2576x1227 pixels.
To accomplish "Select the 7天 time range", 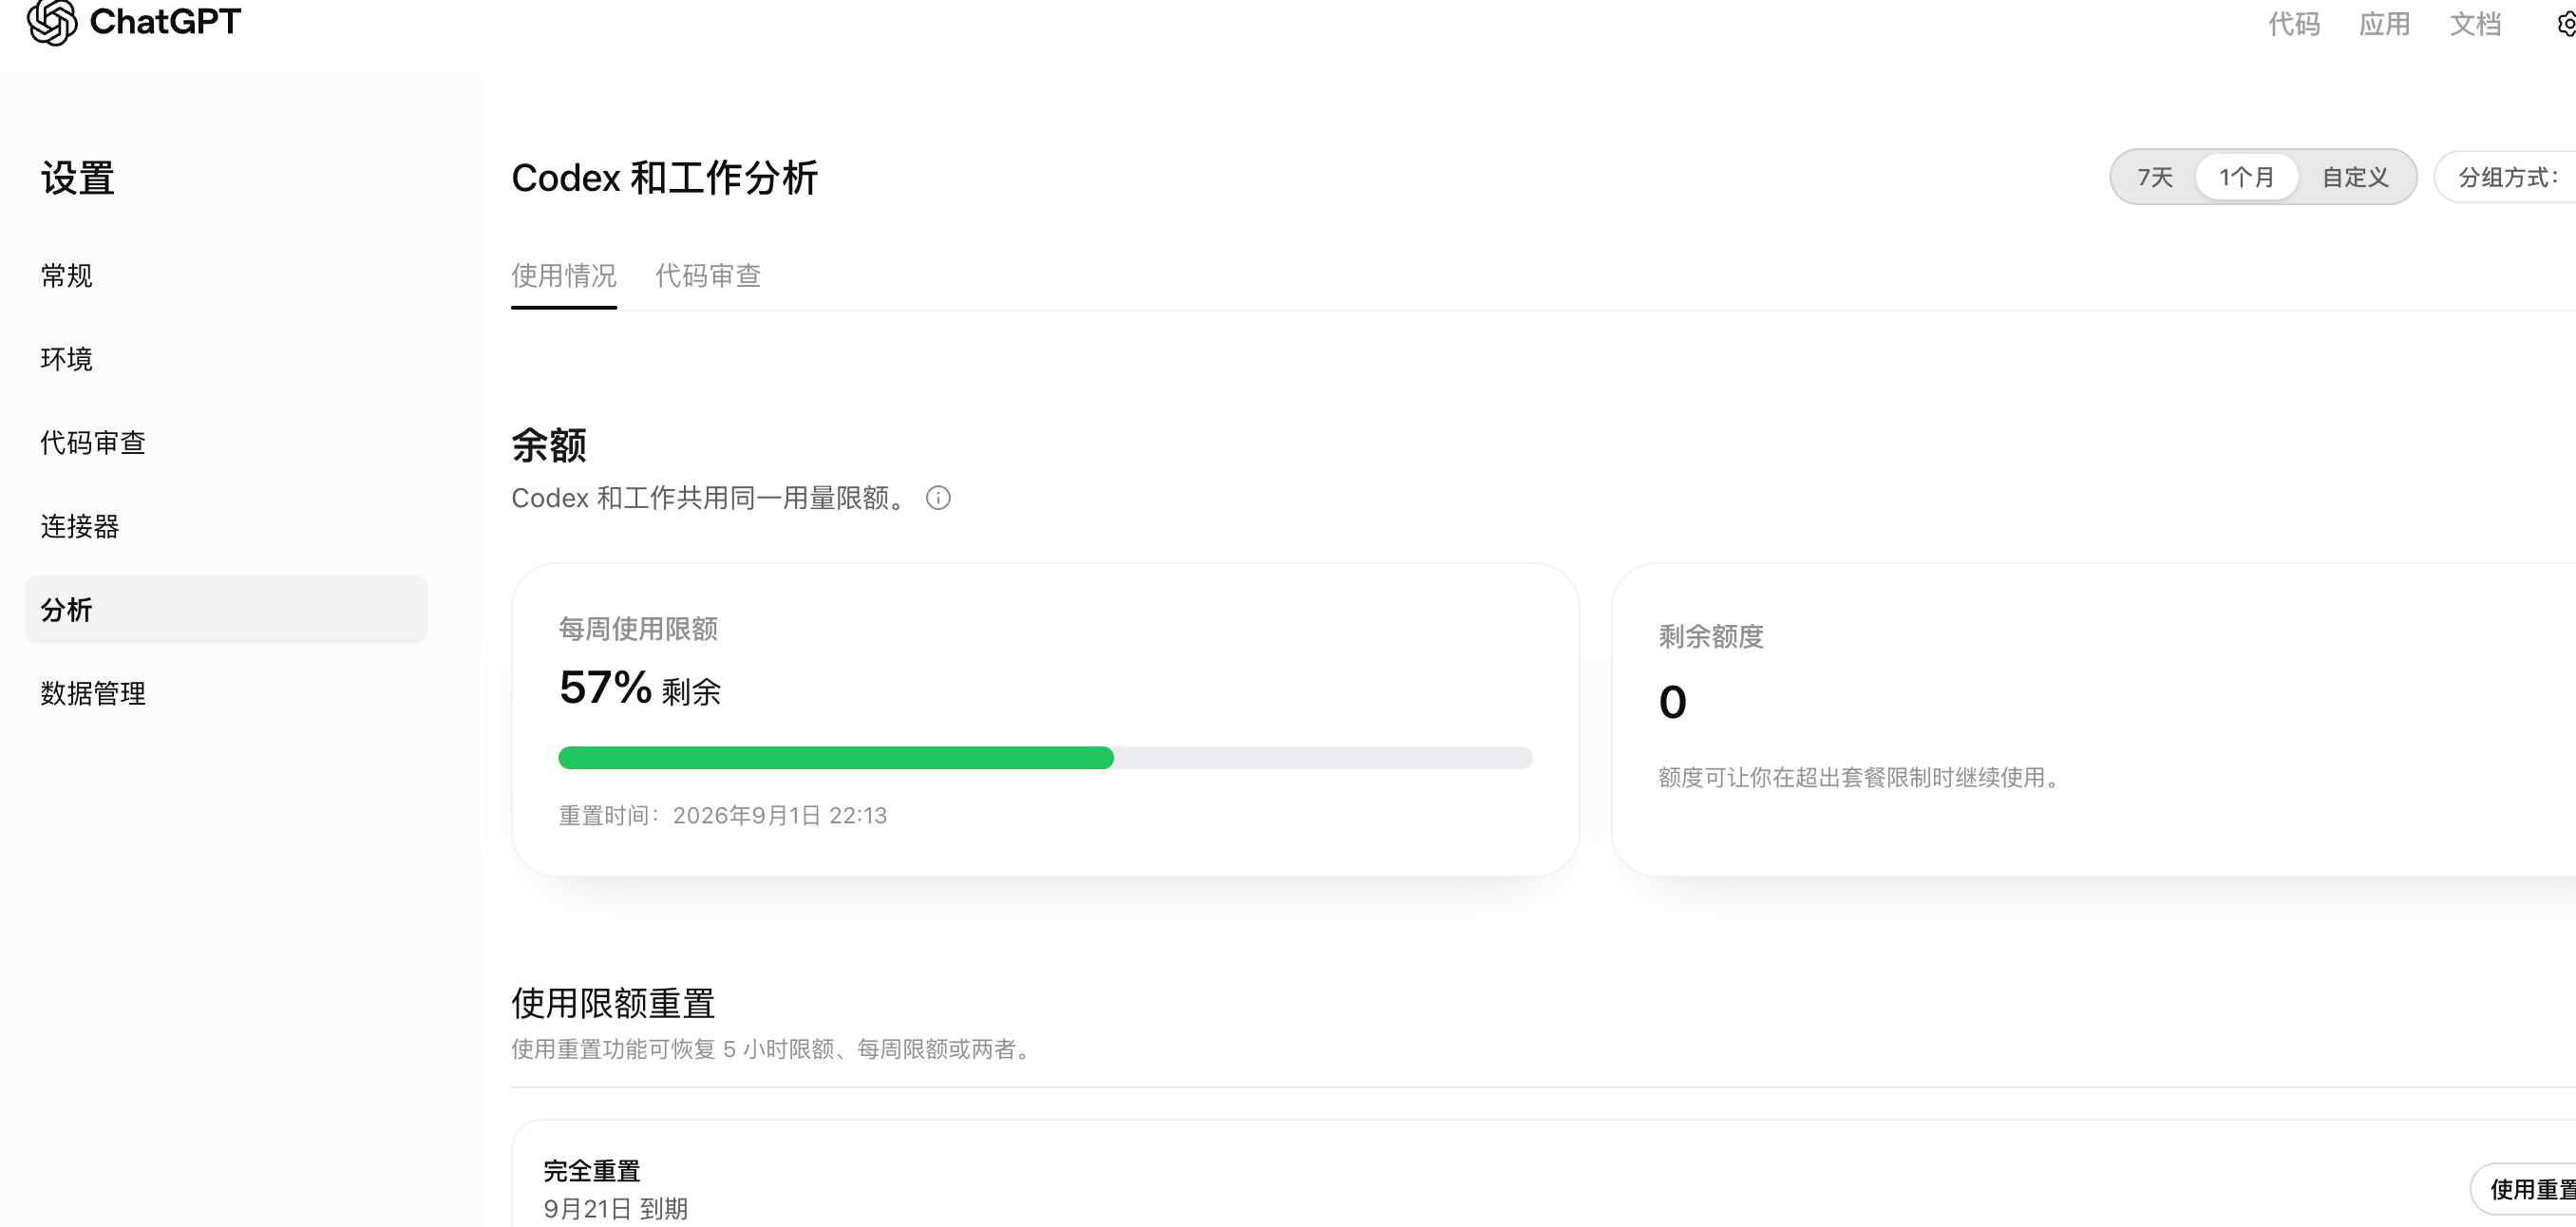I will [2155, 178].
